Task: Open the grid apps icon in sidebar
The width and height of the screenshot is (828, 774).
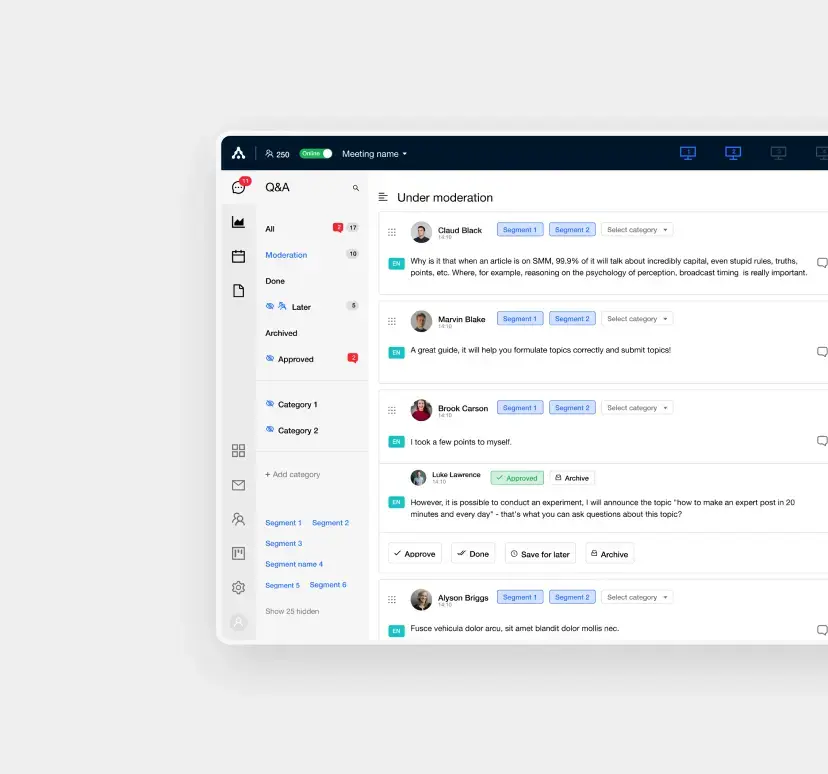Action: pyautogui.click(x=238, y=450)
